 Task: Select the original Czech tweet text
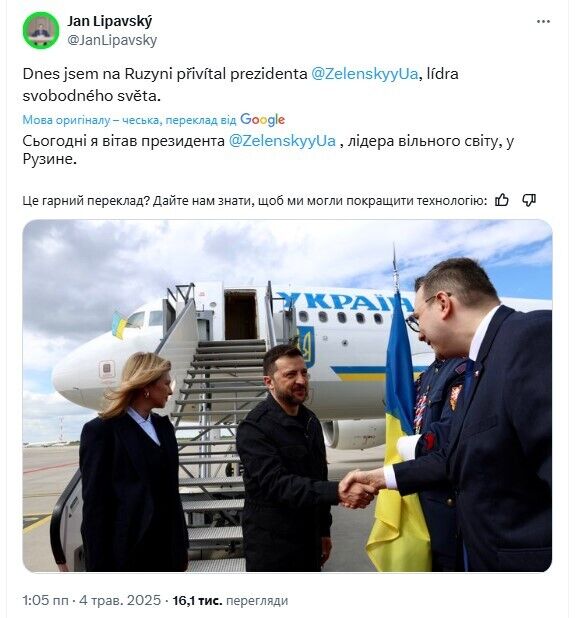[240, 85]
